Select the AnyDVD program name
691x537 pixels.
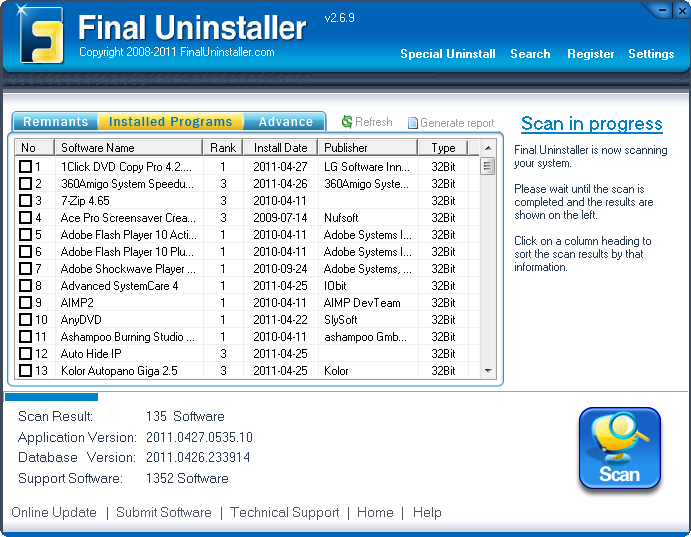point(81,320)
